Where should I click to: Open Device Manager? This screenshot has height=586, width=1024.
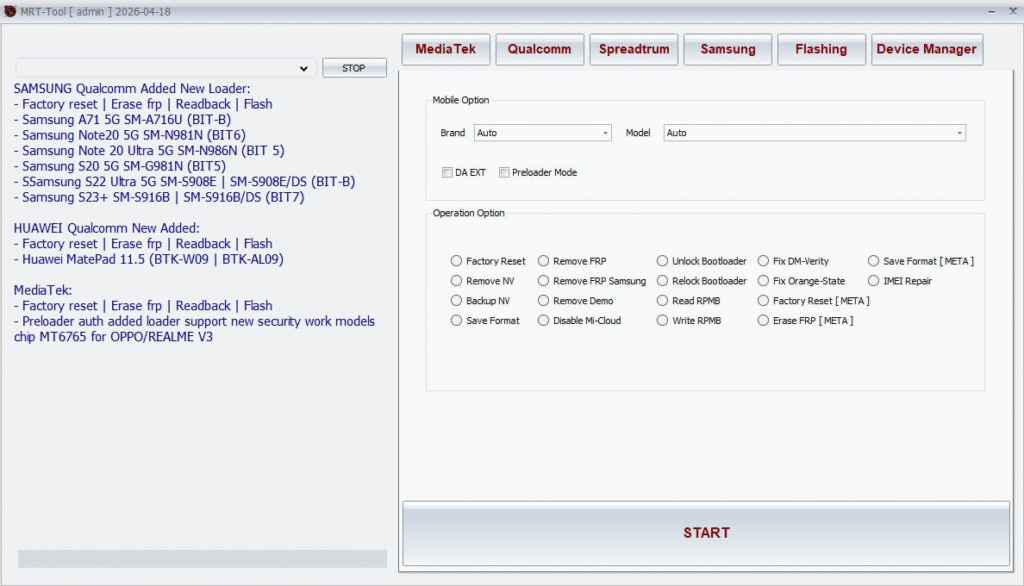click(926, 49)
